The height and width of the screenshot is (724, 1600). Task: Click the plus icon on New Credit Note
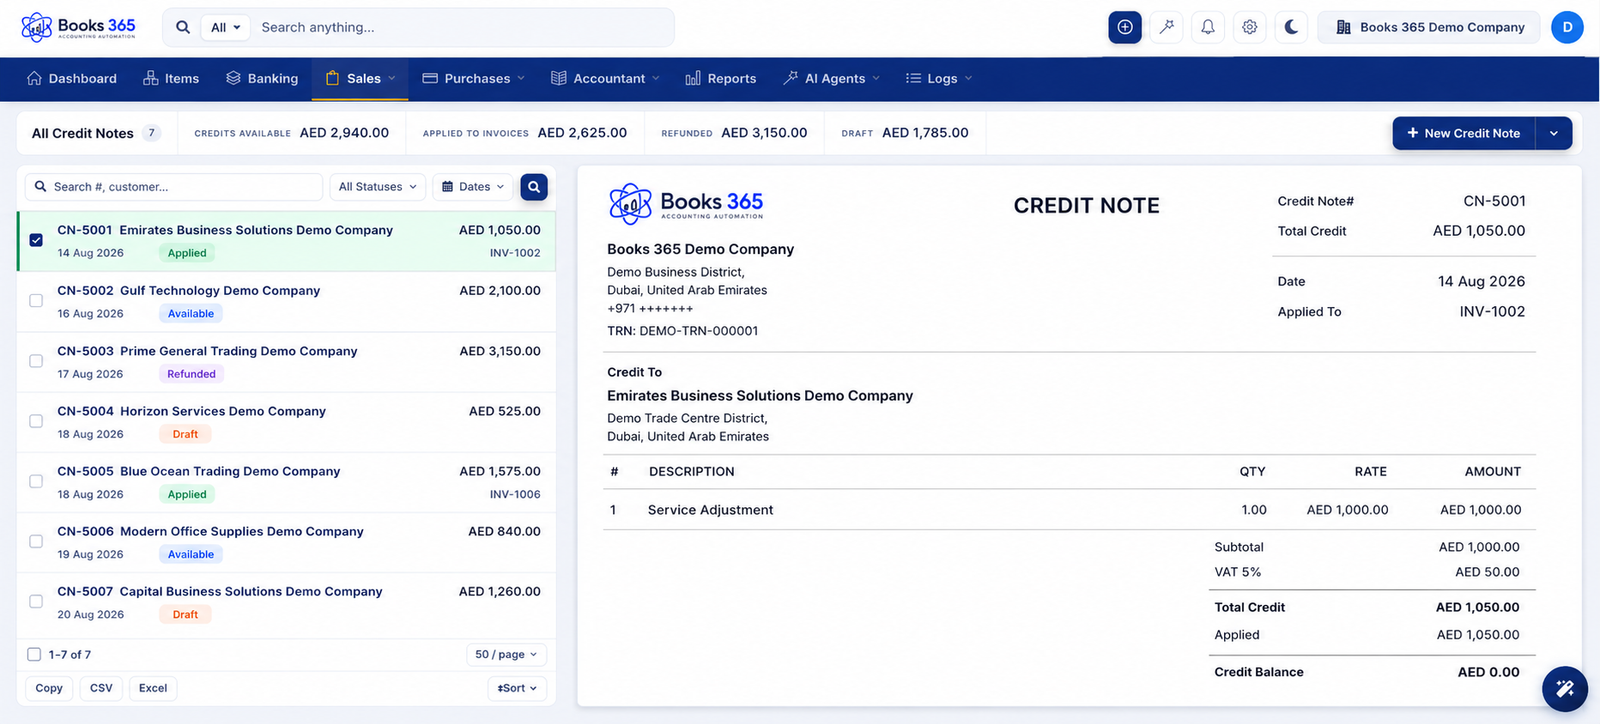coord(1413,133)
